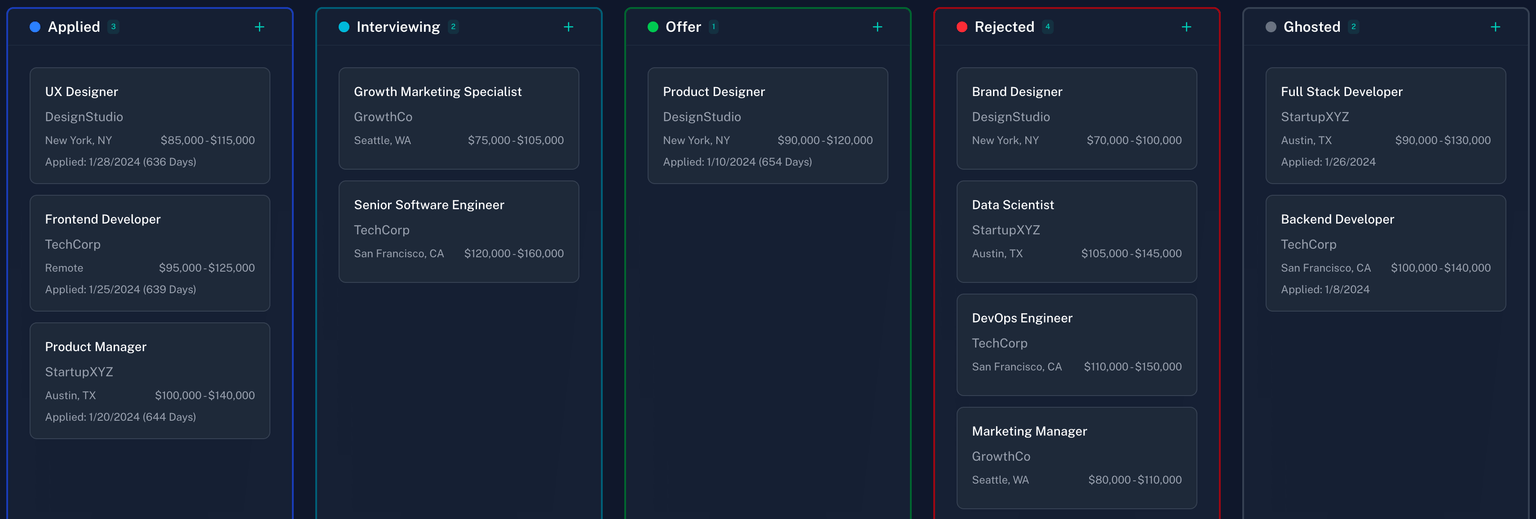The height and width of the screenshot is (519, 1536).
Task: Click the red dot beside Rejected
Action: point(962,27)
